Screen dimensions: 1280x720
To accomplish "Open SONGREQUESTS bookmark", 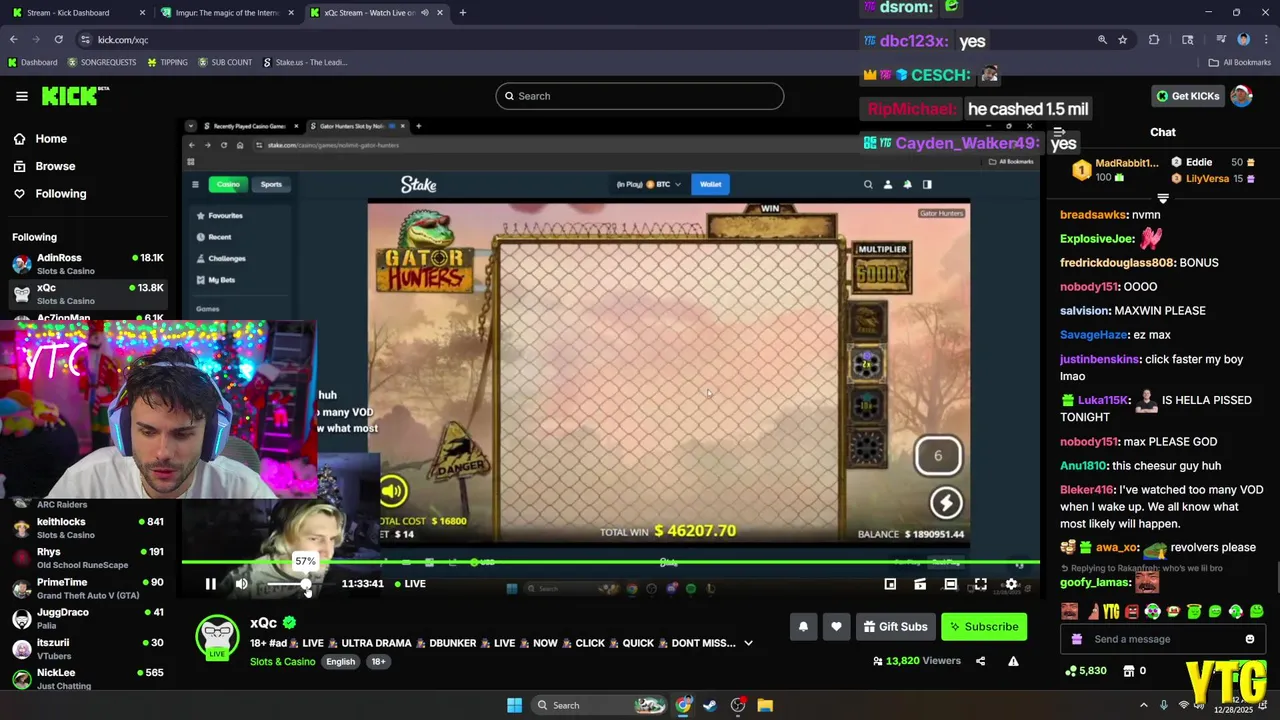I will [102, 62].
